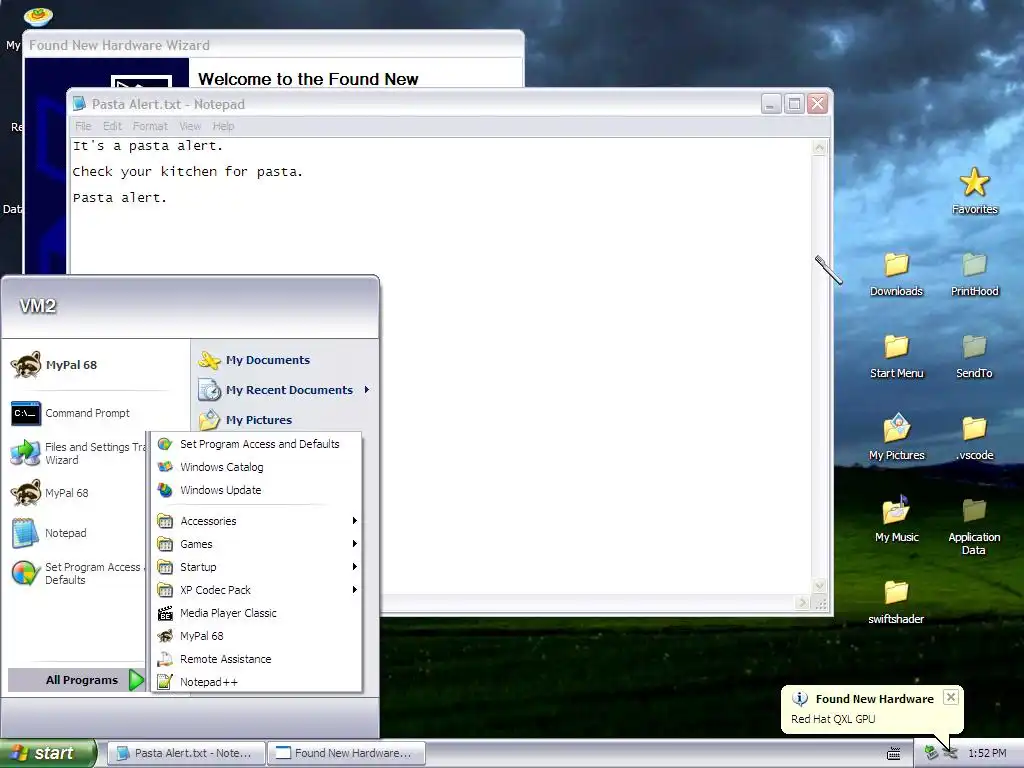Open Notepad icon in start menu
The width and height of the screenshot is (1024, 768).
pos(26,533)
